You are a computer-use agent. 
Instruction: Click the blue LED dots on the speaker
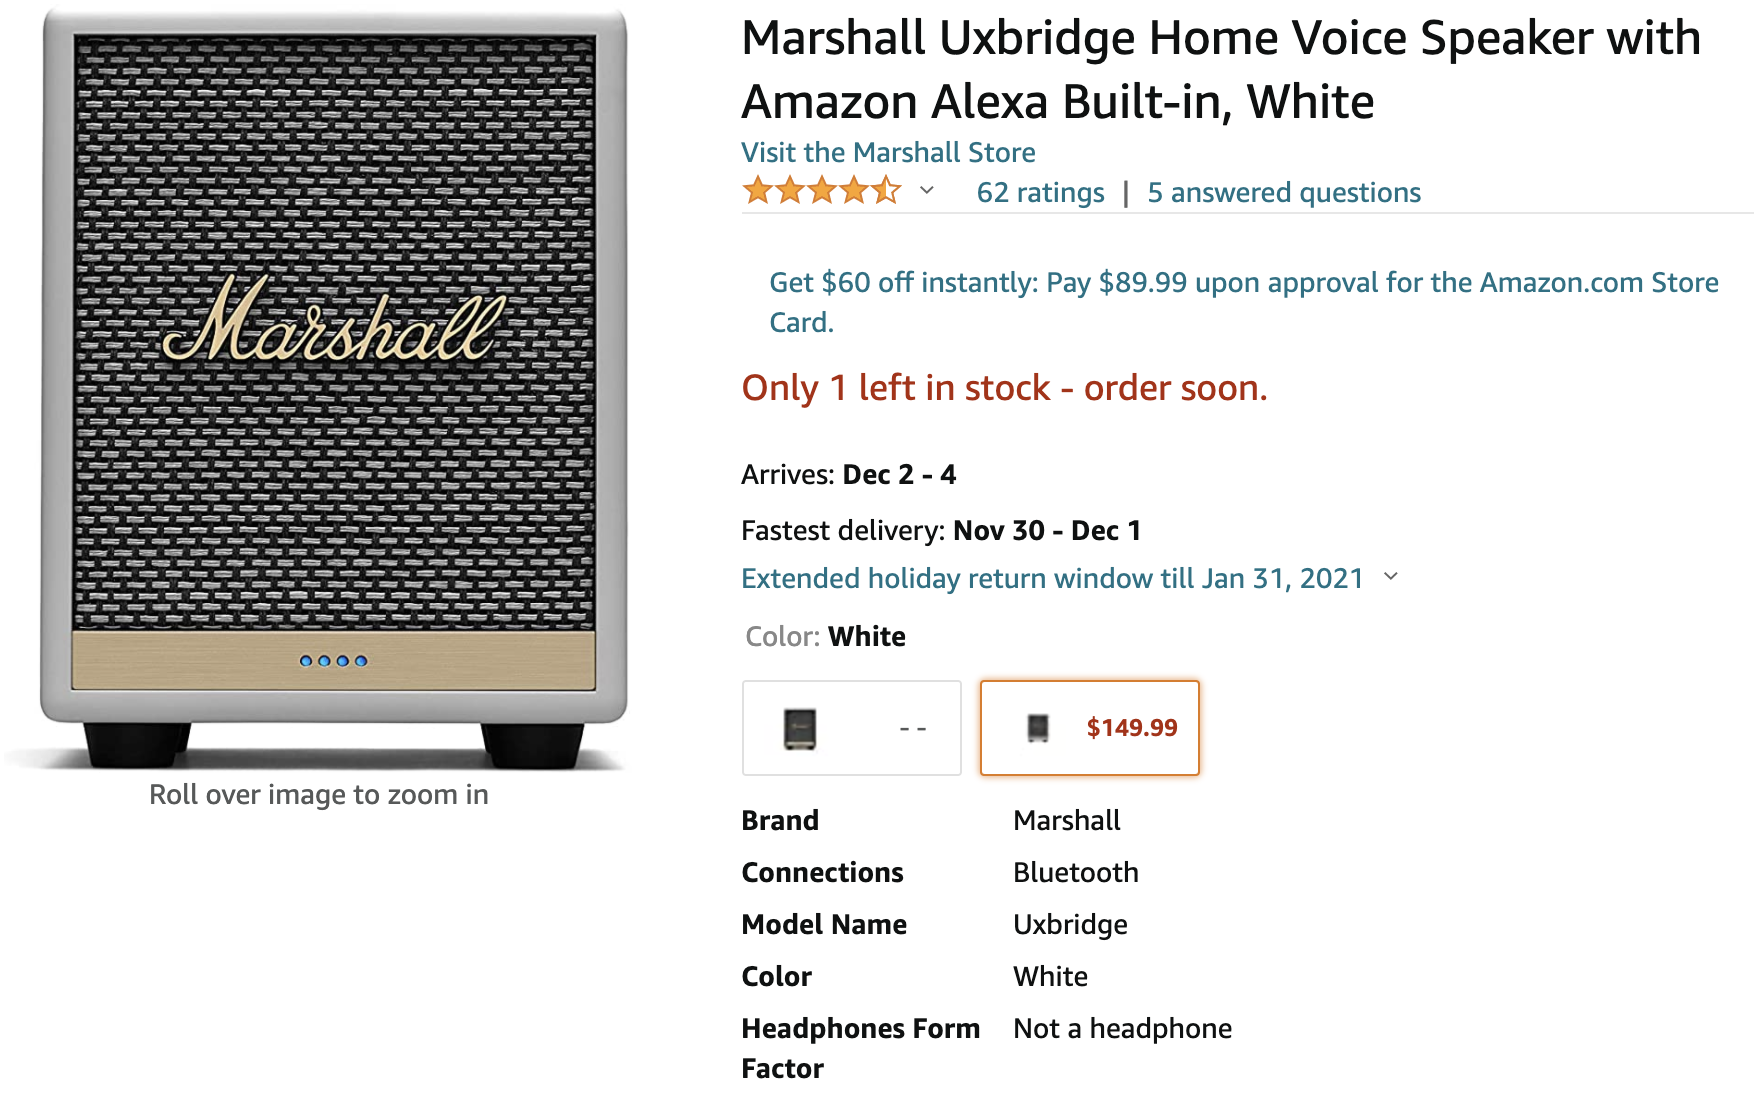334,661
